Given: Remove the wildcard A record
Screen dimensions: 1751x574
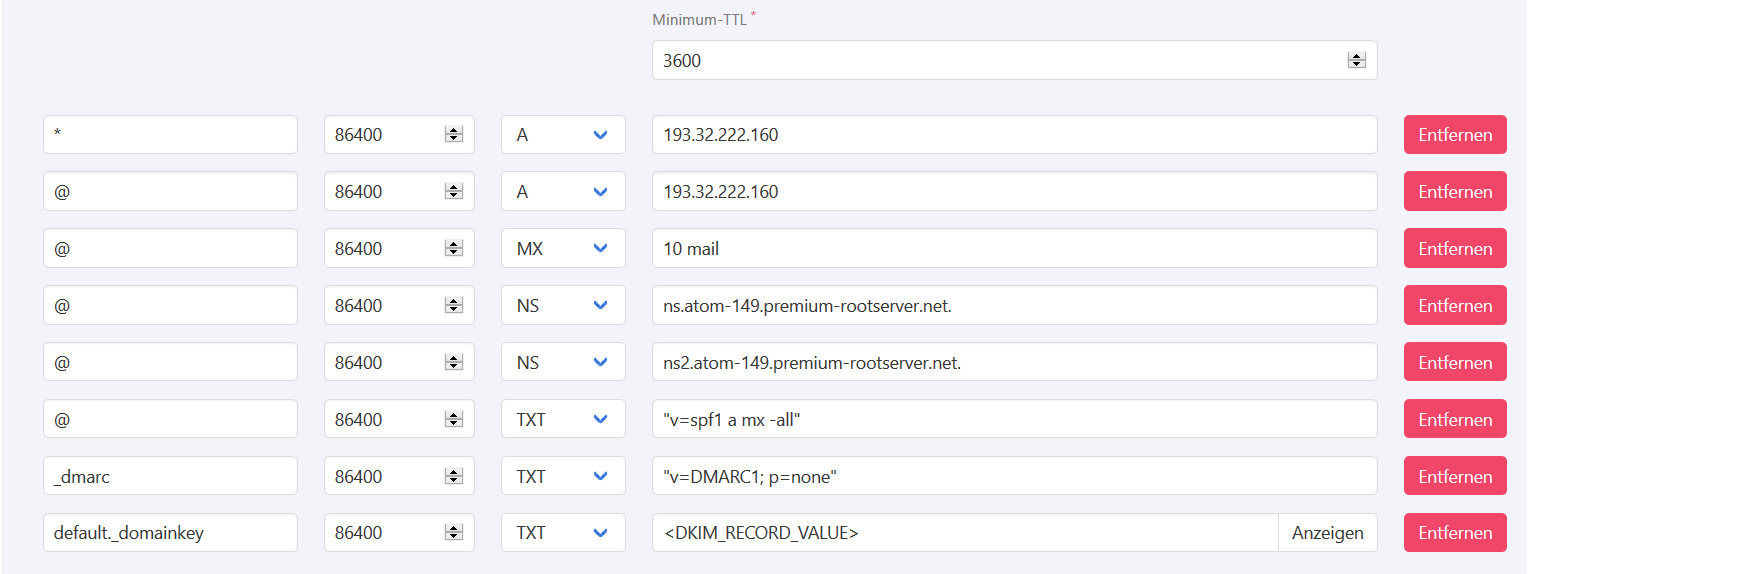Looking at the screenshot, I should point(1454,135).
